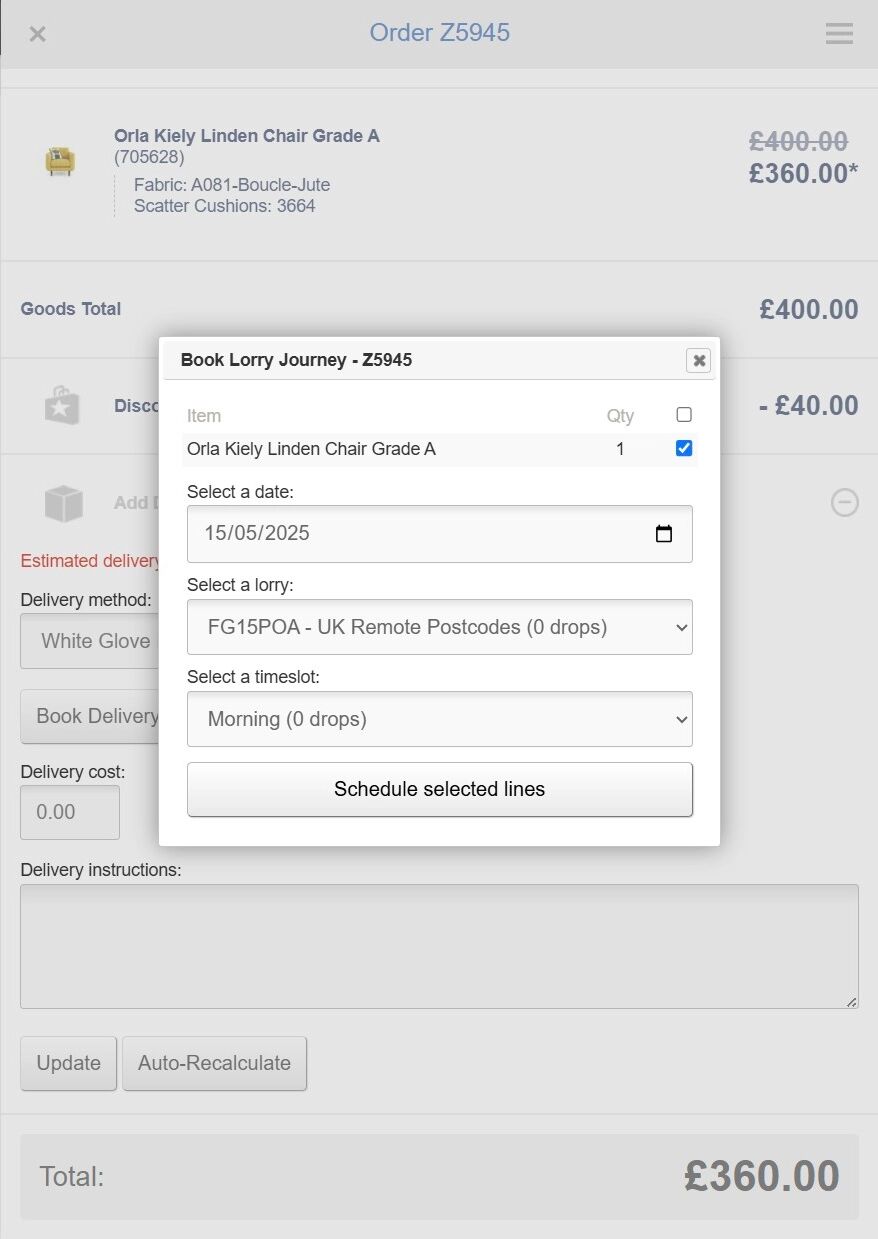
Task: Collapse the delivery section minus icon
Action: [844, 502]
